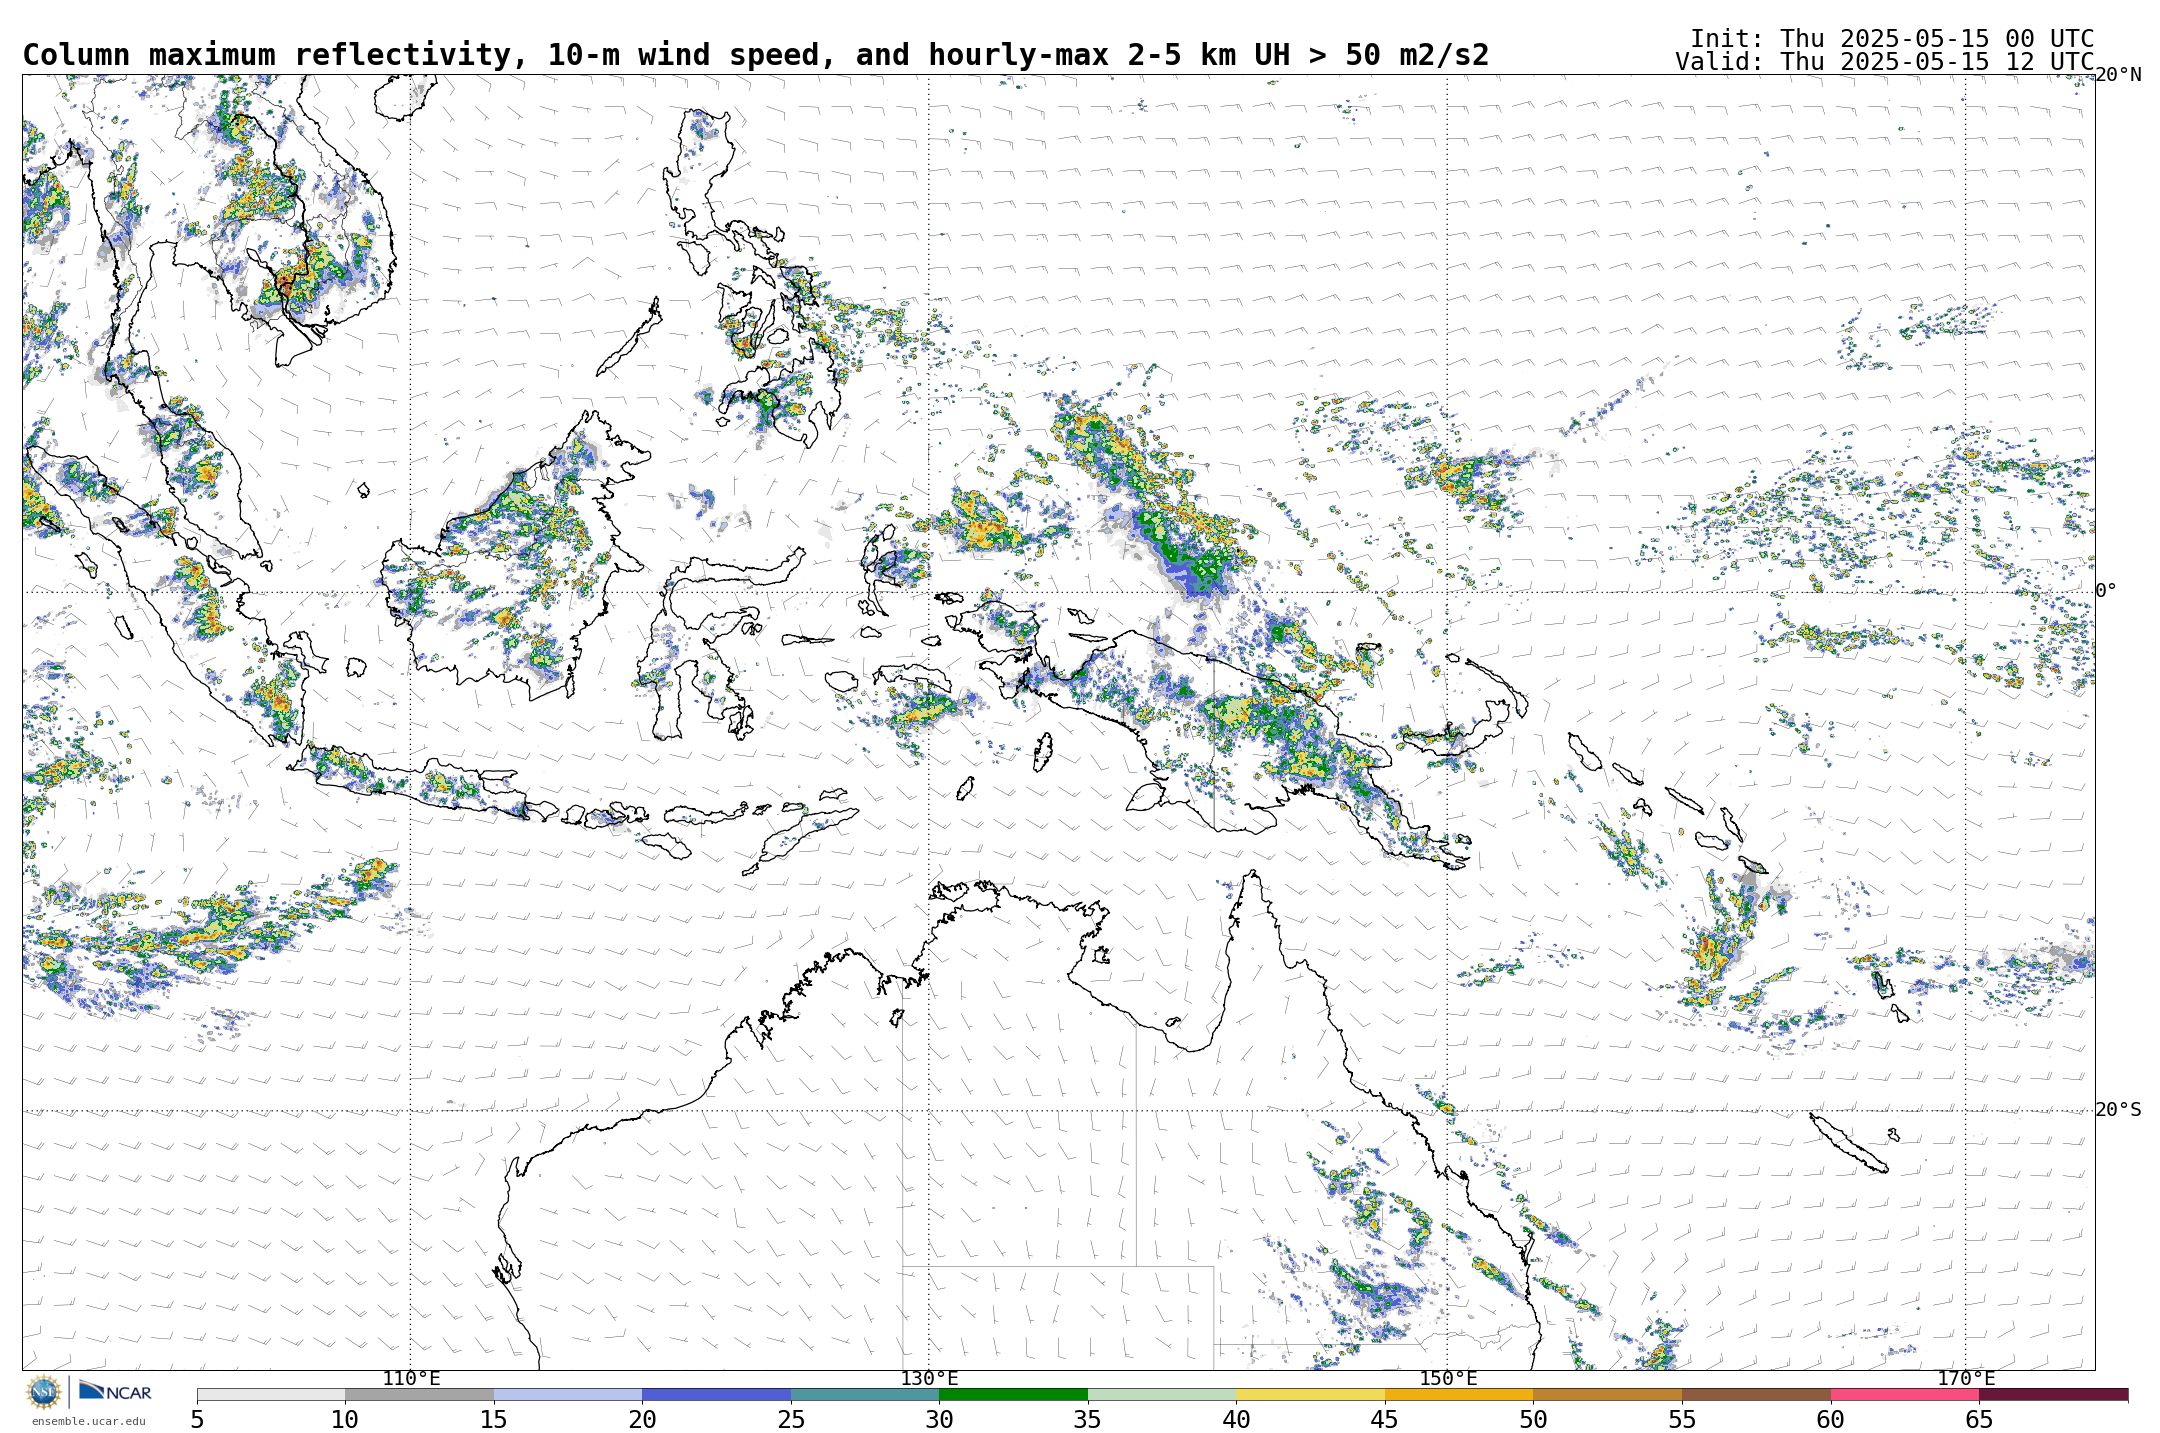This screenshot has height=1433, width=2160.
Task: Click the colorbar tick label '55'
Action: 1682,1420
